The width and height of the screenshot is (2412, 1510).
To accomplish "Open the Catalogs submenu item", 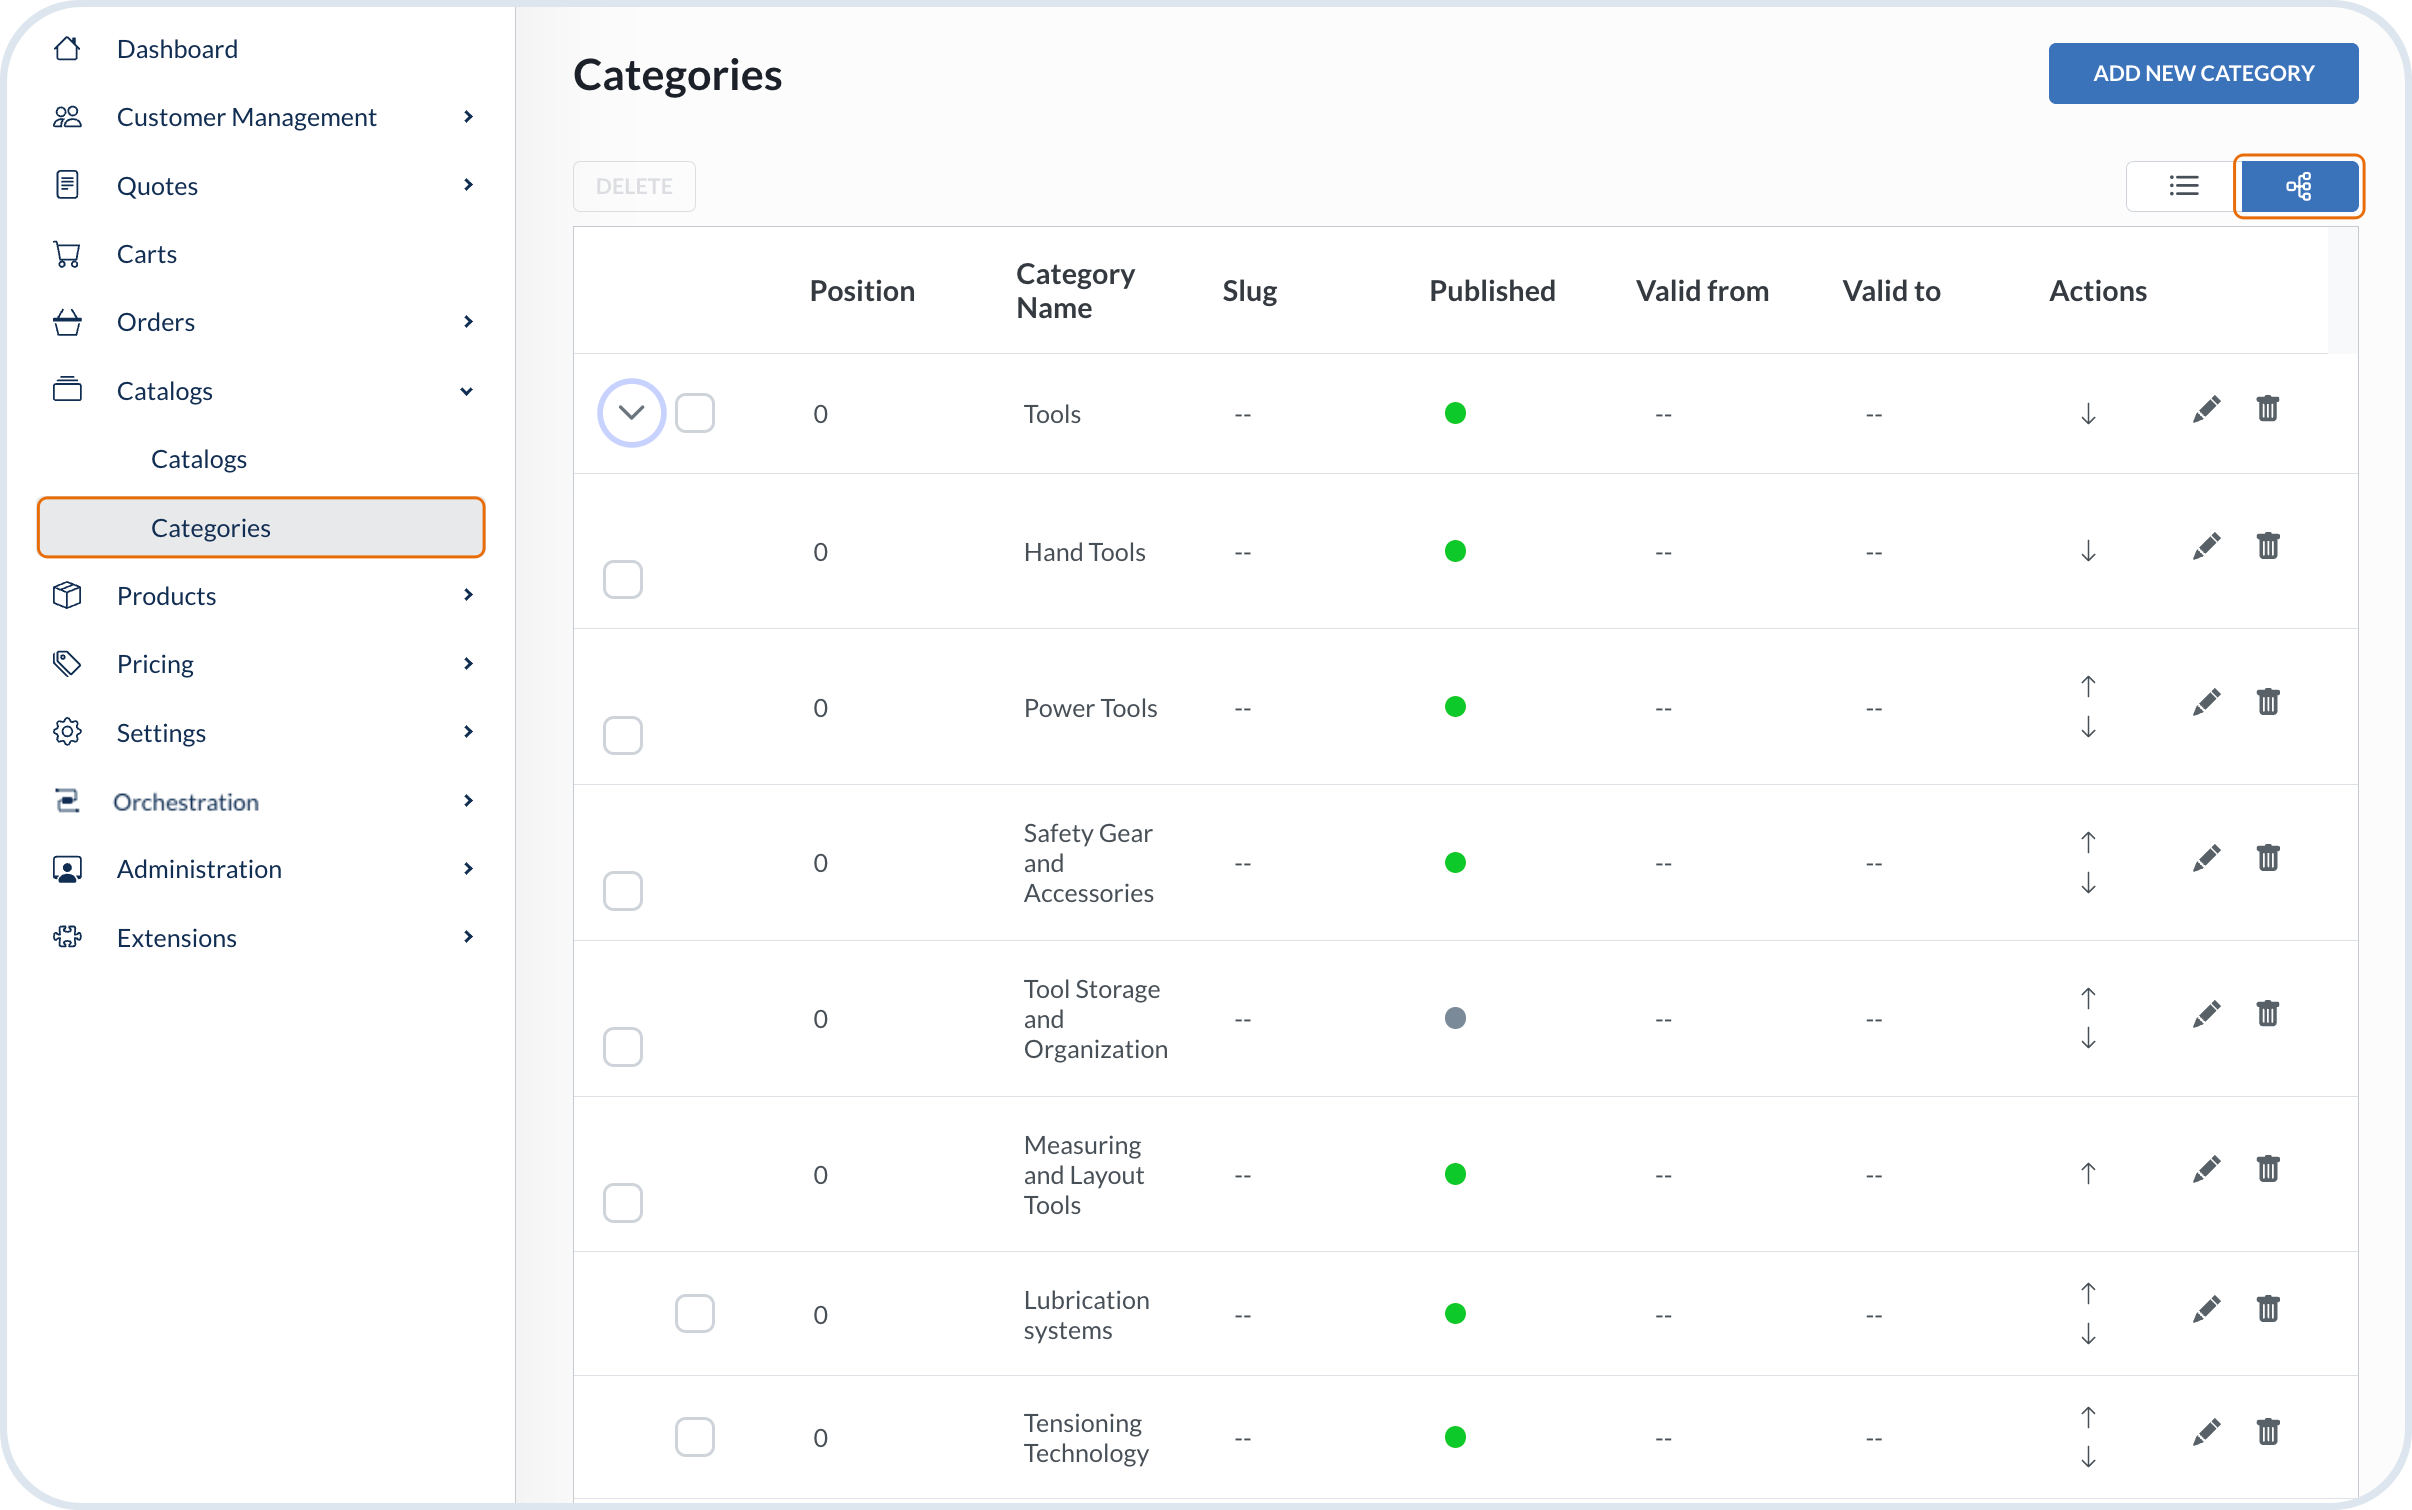I will click(x=199, y=459).
